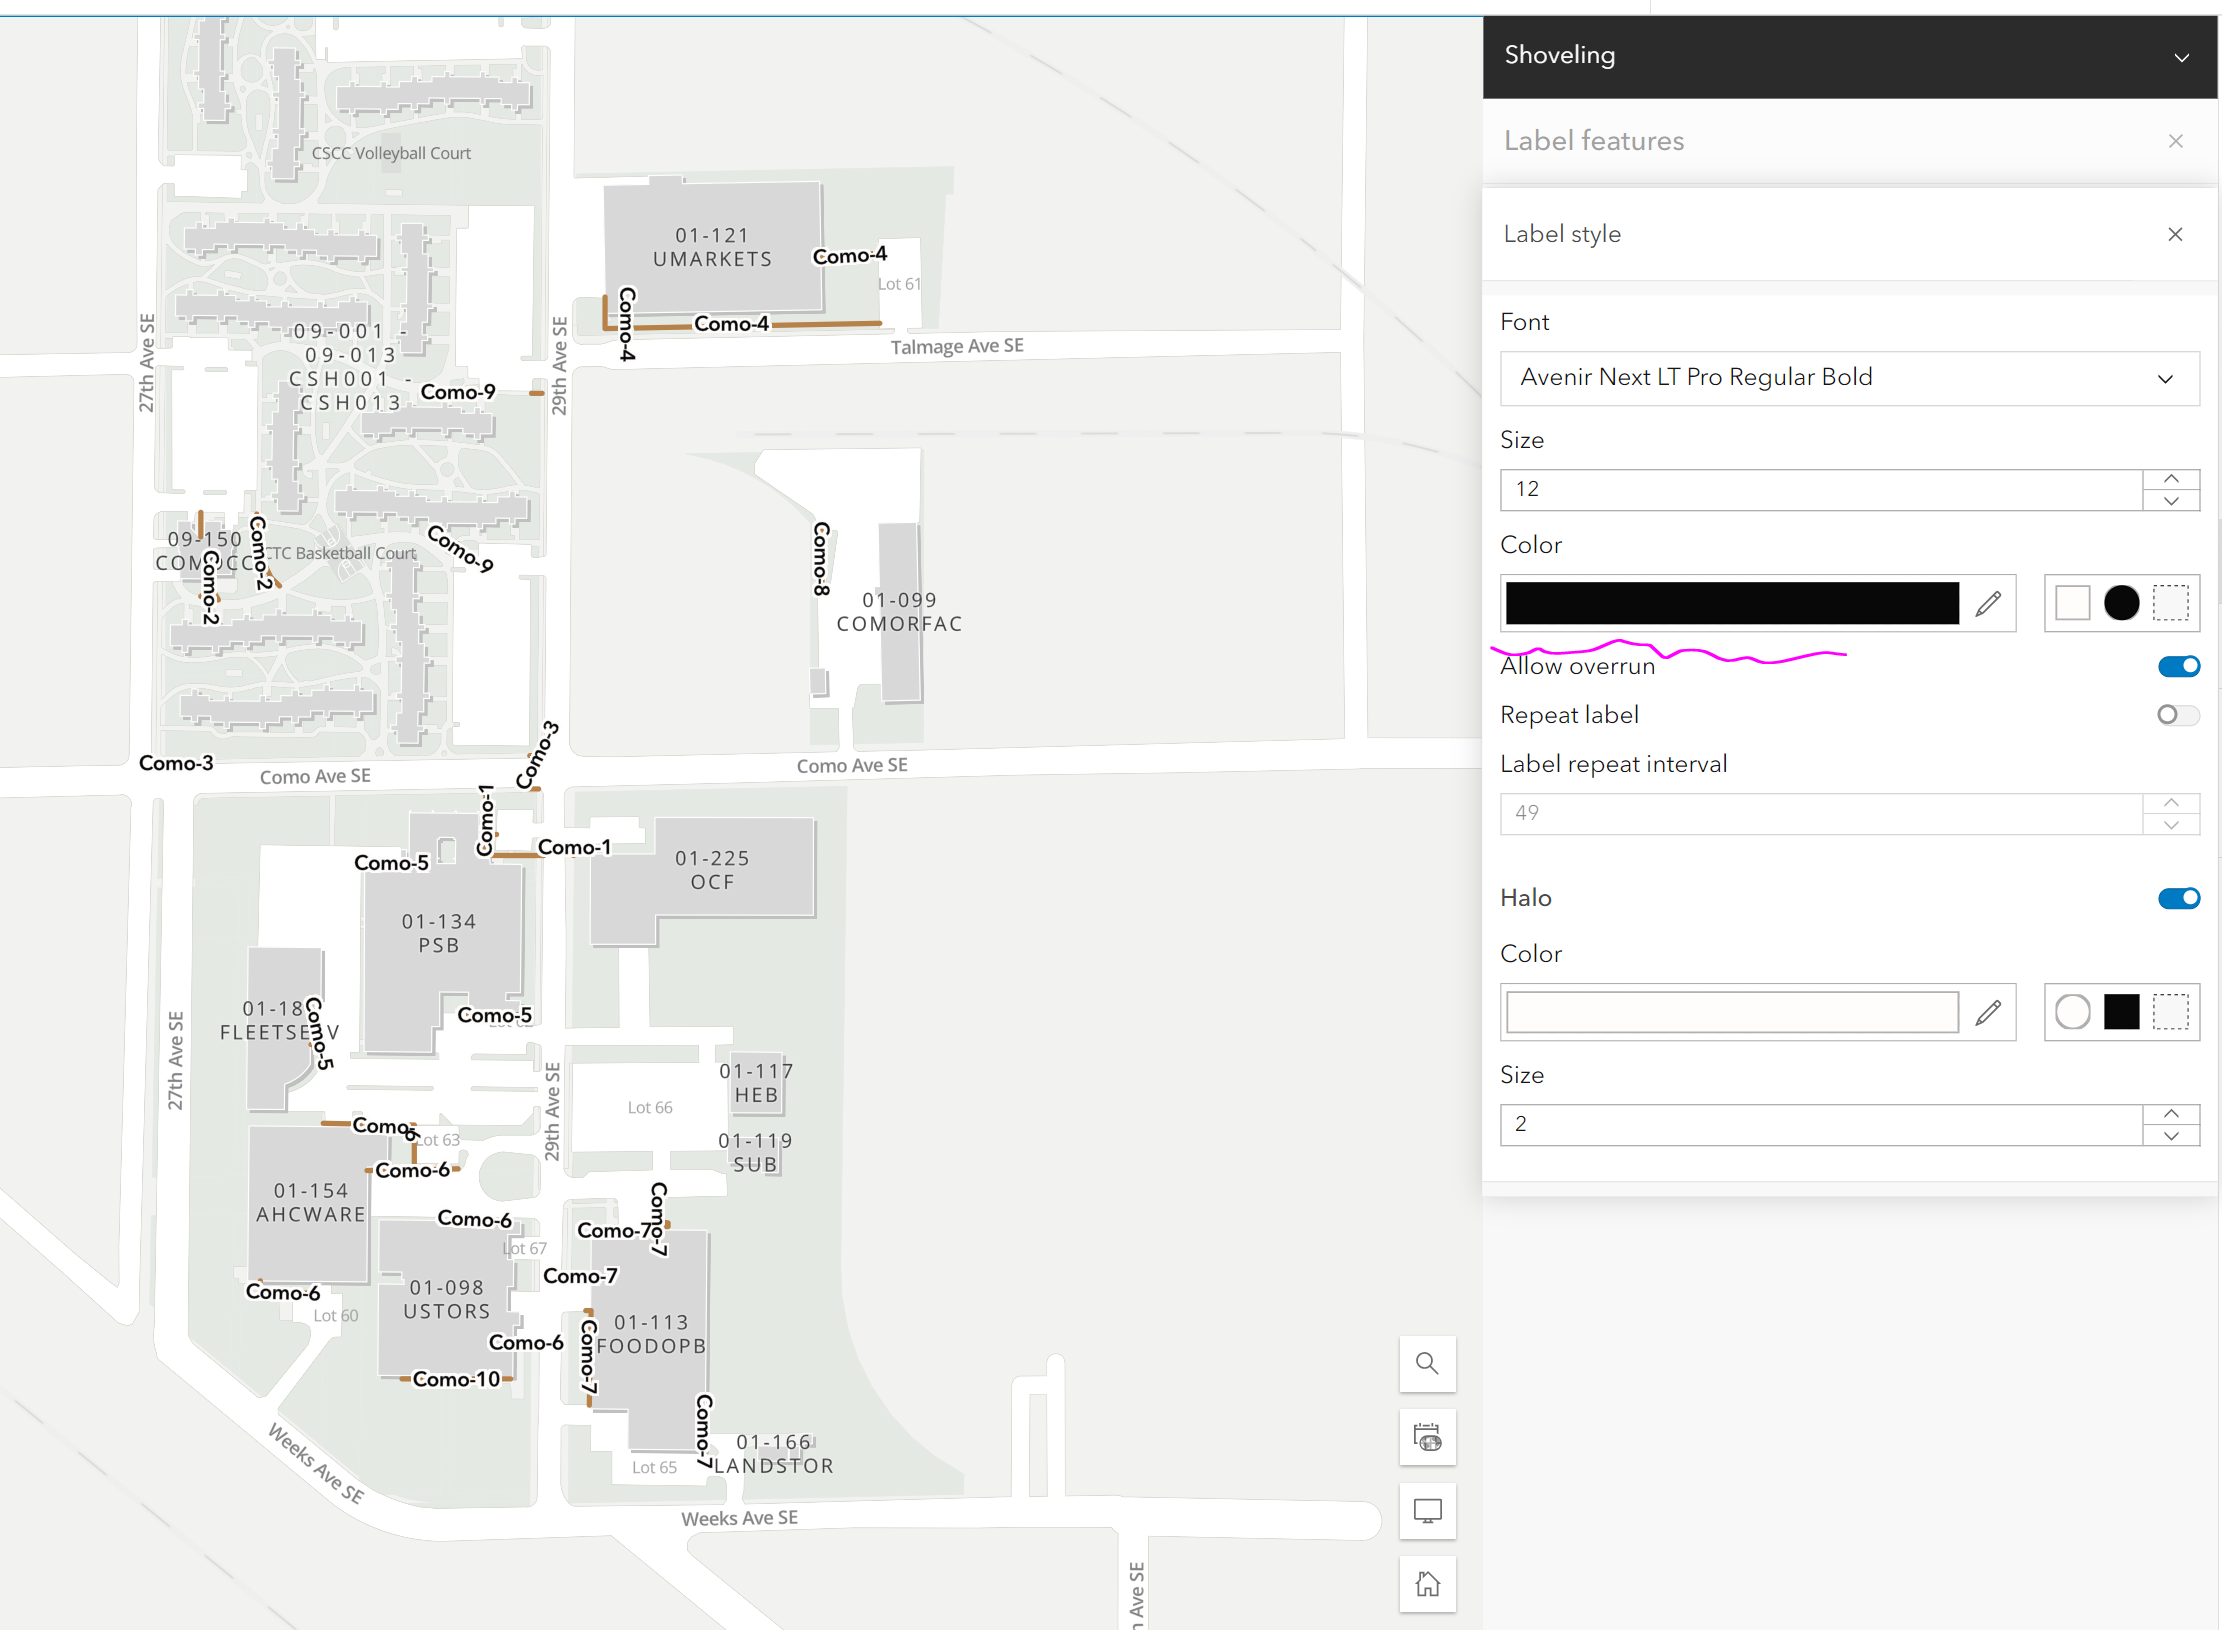Decrease halo Size using the down stepper
This screenshot has width=2222, height=1630.
(x=2171, y=1137)
